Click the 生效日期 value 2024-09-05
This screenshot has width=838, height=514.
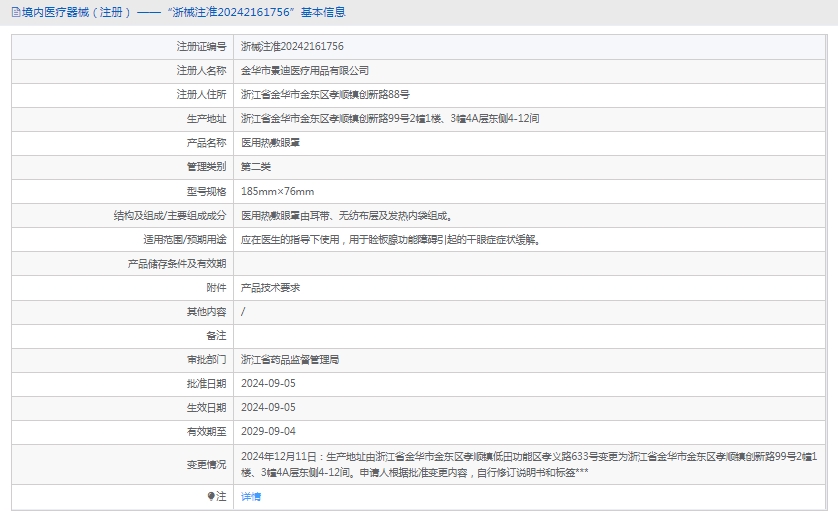tap(268, 408)
